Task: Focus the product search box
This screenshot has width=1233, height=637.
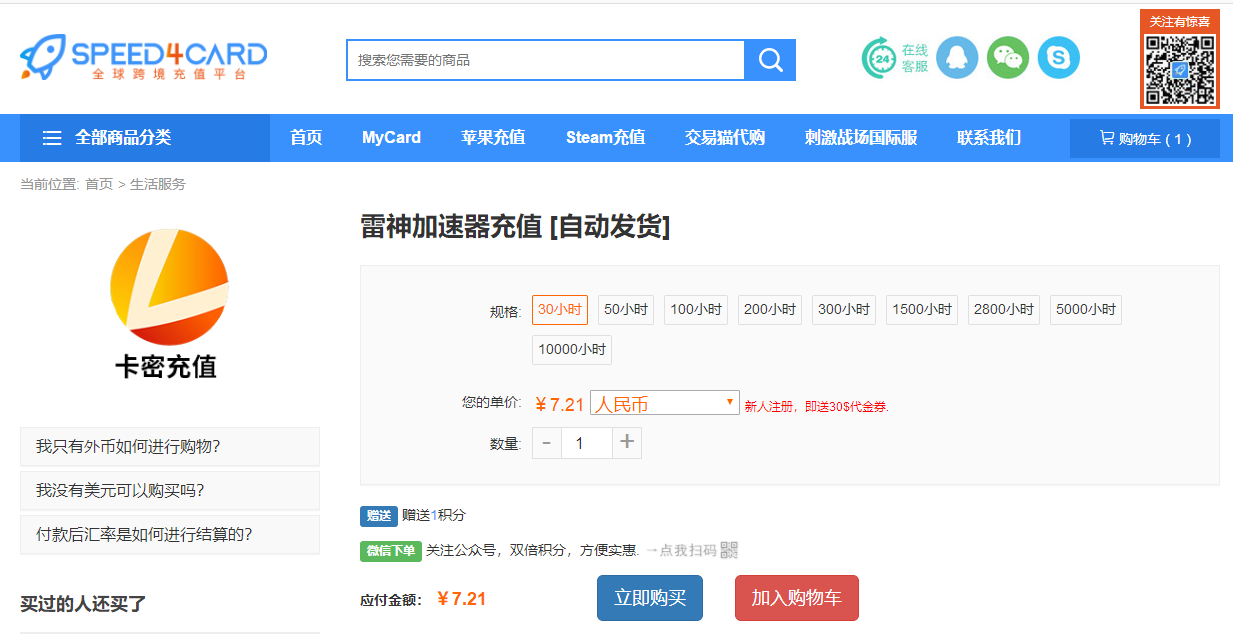Action: [546, 60]
